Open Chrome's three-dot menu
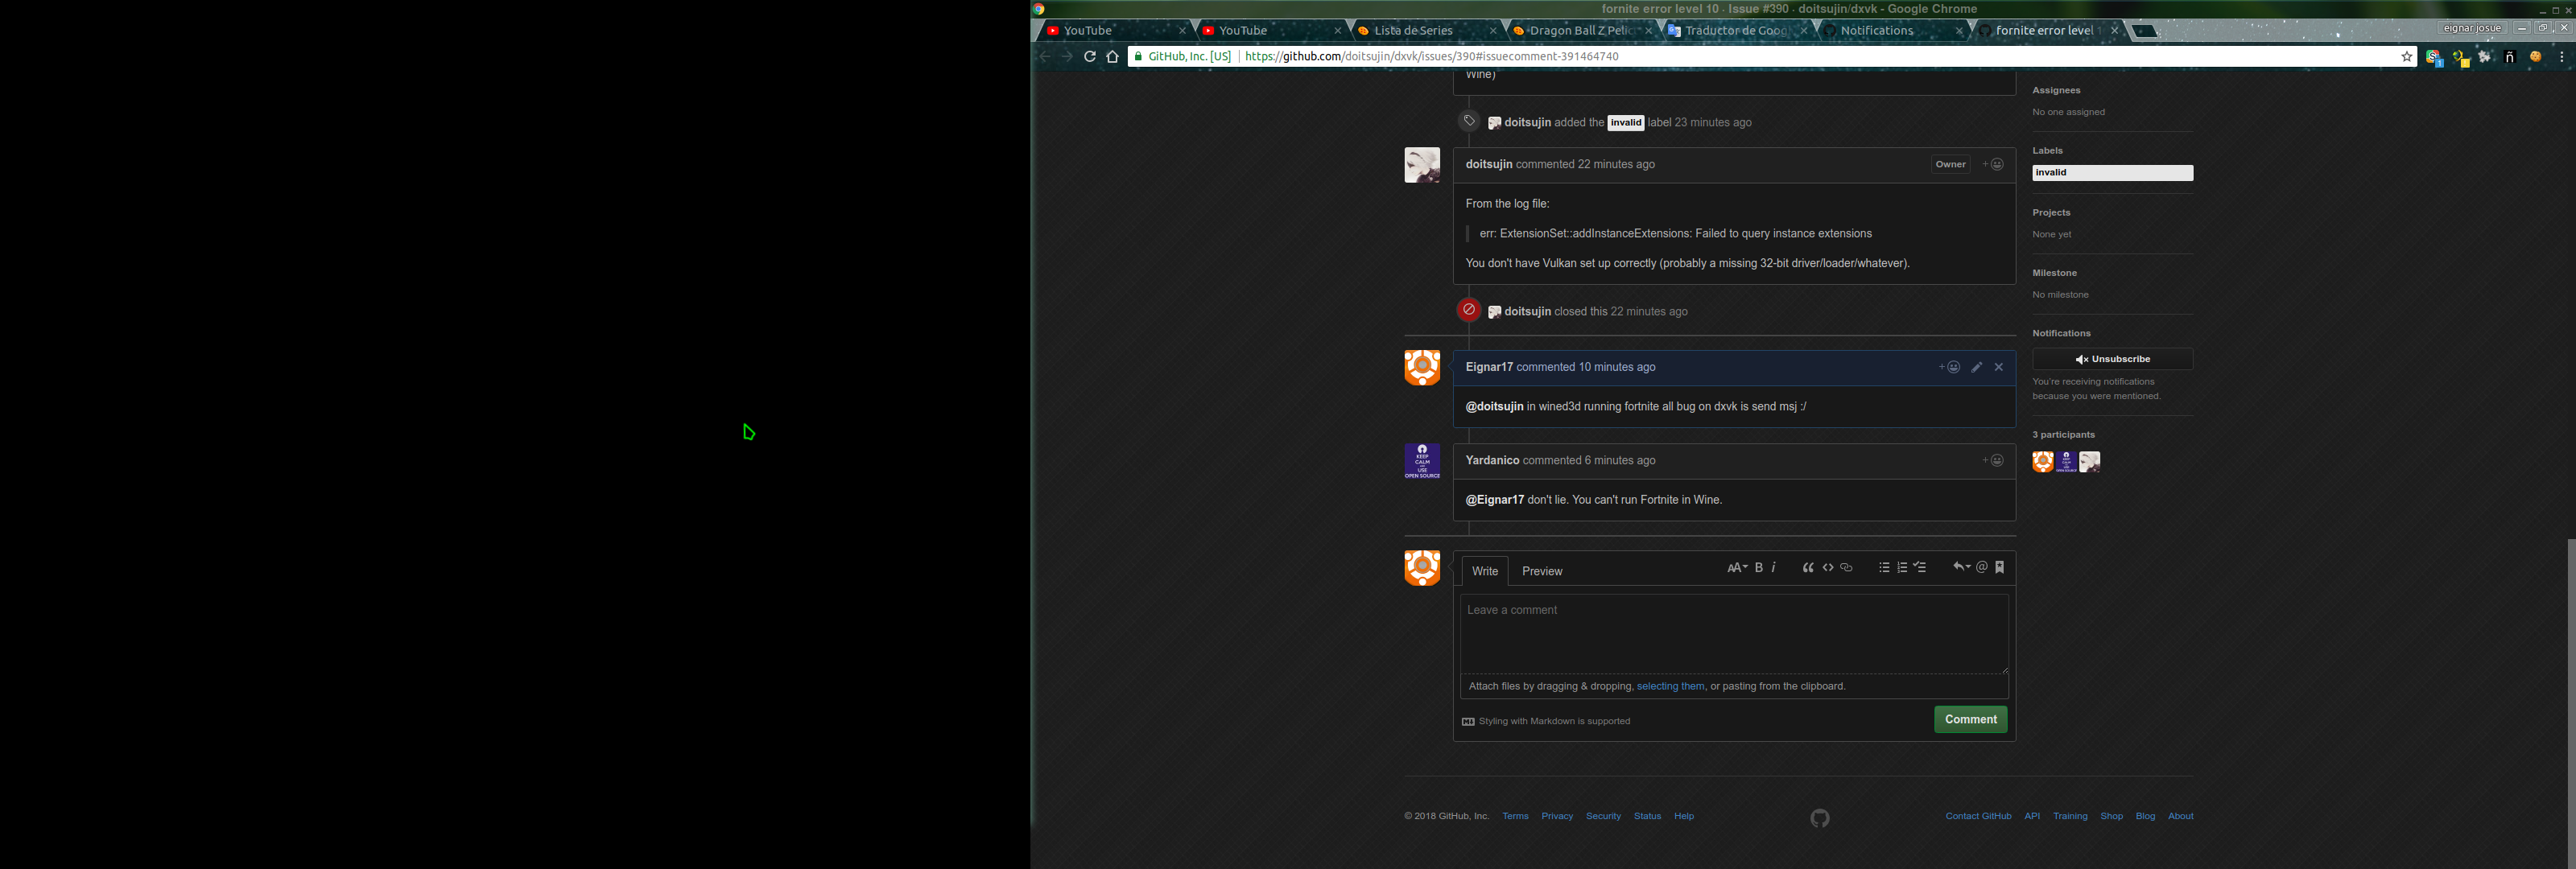 [x=2561, y=57]
